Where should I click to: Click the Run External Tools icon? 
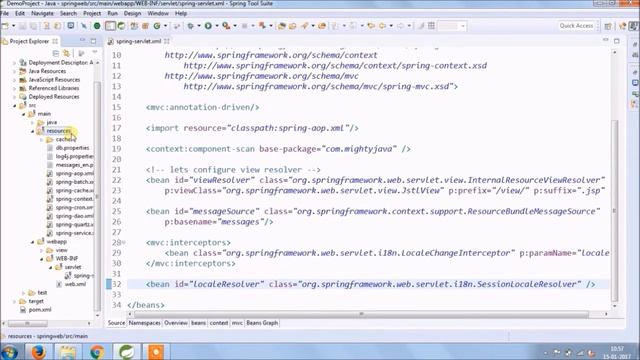click(226, 26)
